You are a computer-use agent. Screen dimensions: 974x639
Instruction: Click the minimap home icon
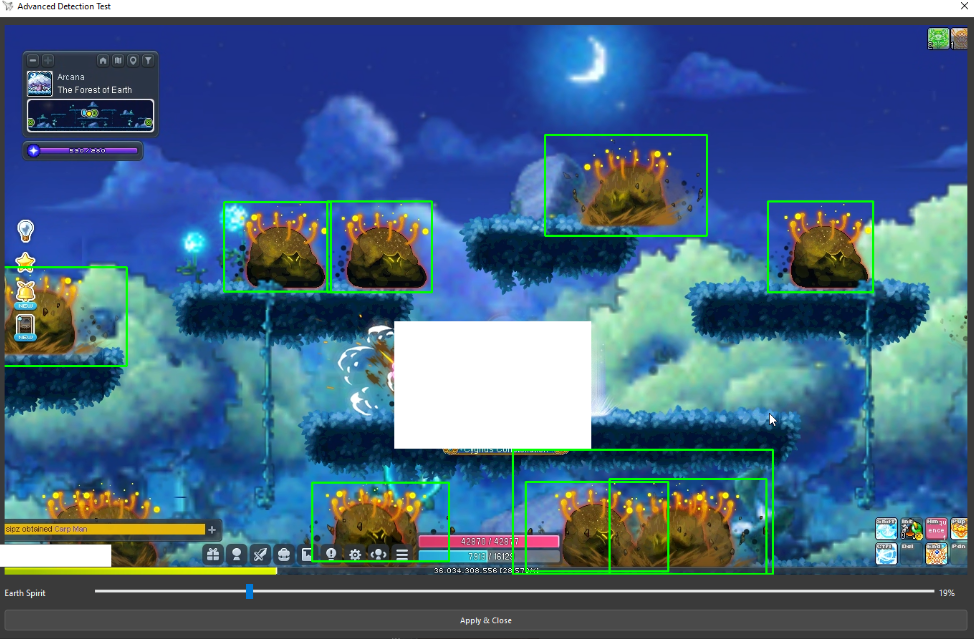point(103,61)
